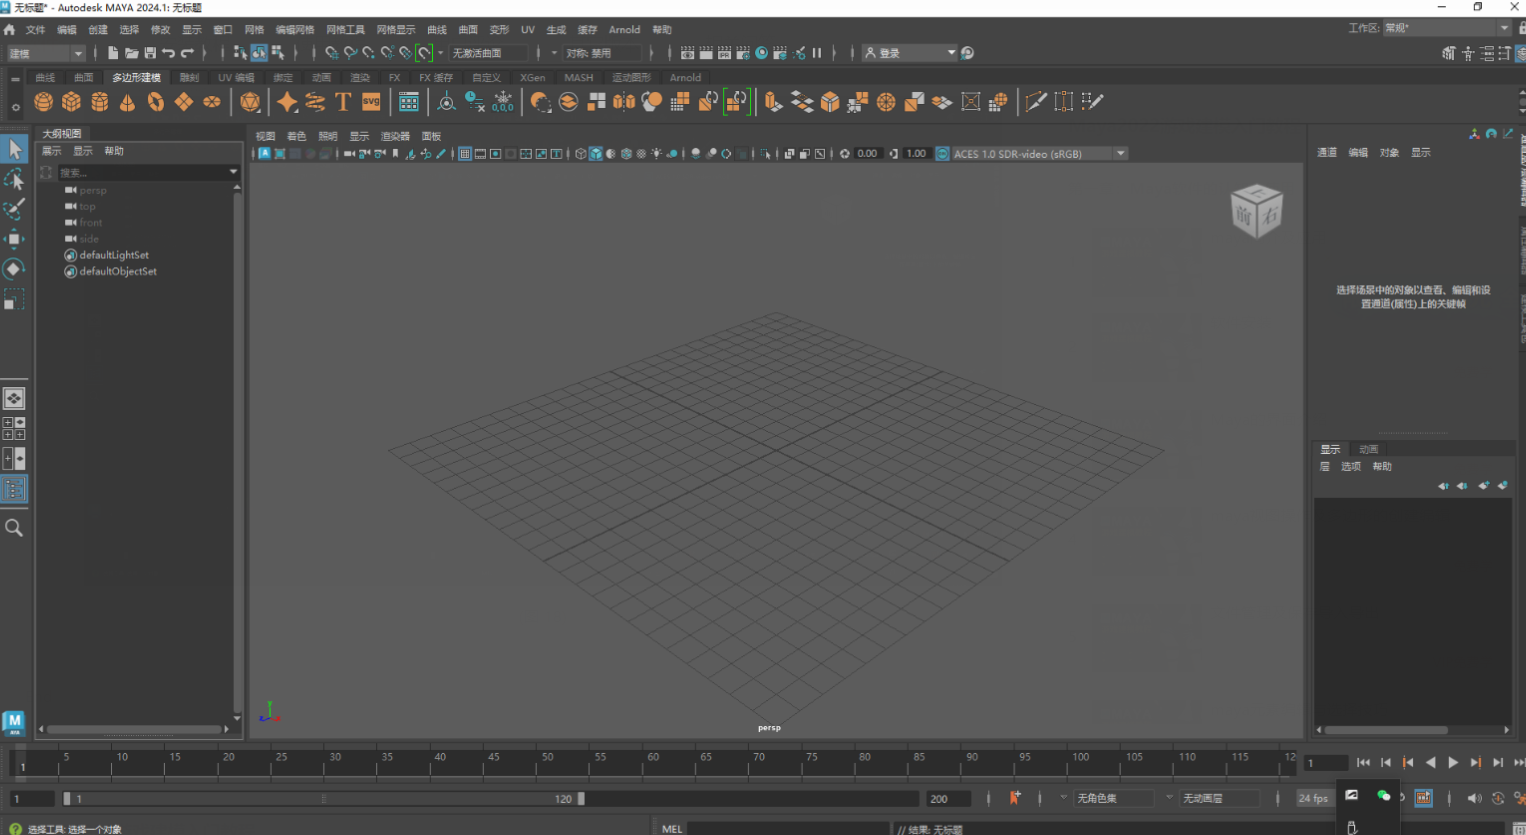Switch to the 雕刻 shelf tab
The image size is (1526, 835).
[189, 78]
